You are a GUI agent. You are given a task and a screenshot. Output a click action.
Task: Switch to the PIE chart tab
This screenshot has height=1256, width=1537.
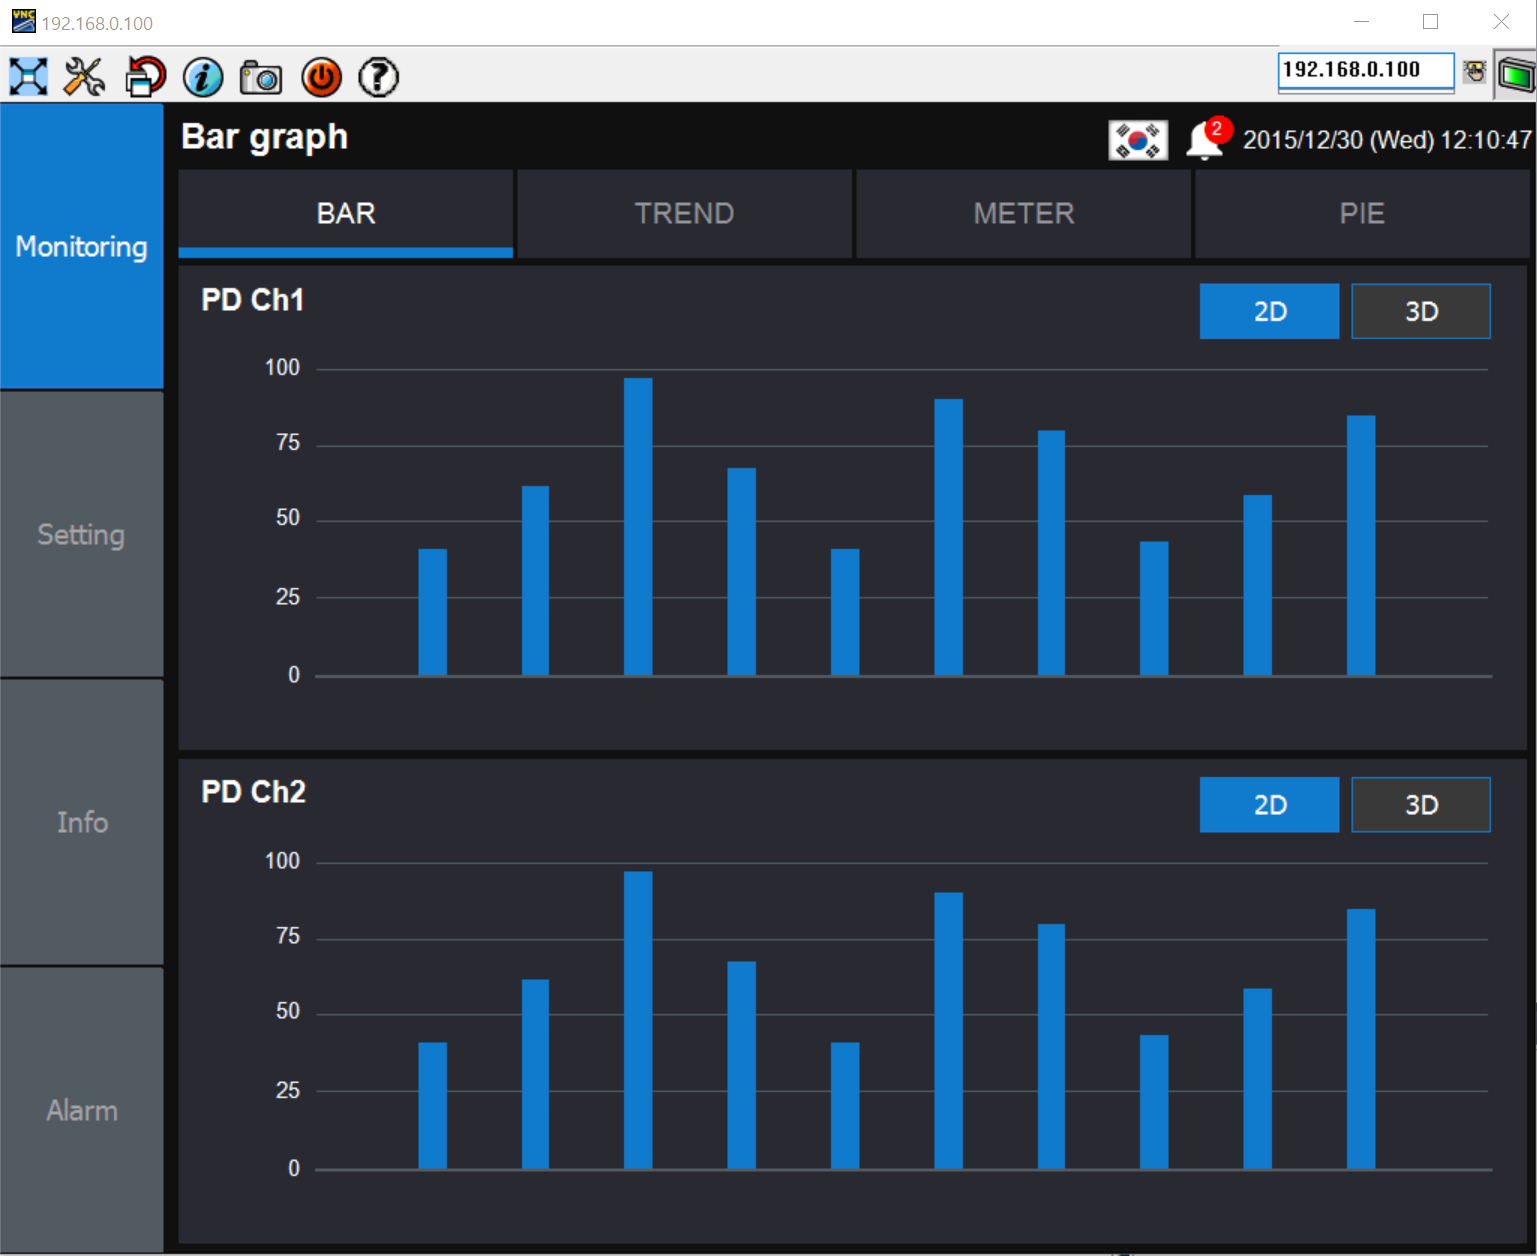1361,213
